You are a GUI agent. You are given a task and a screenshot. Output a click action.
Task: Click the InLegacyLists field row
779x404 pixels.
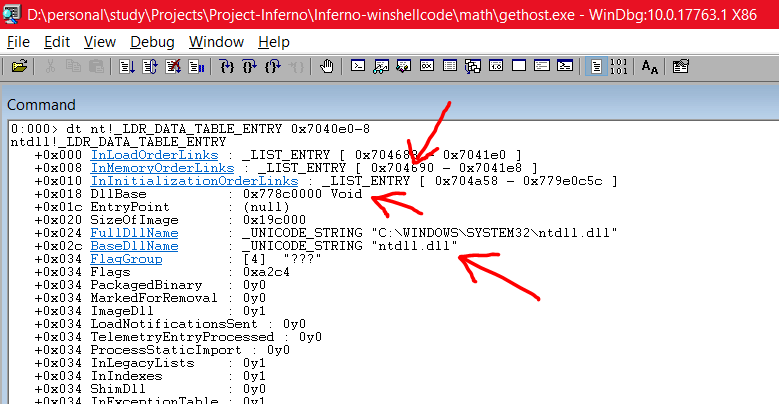150,363
